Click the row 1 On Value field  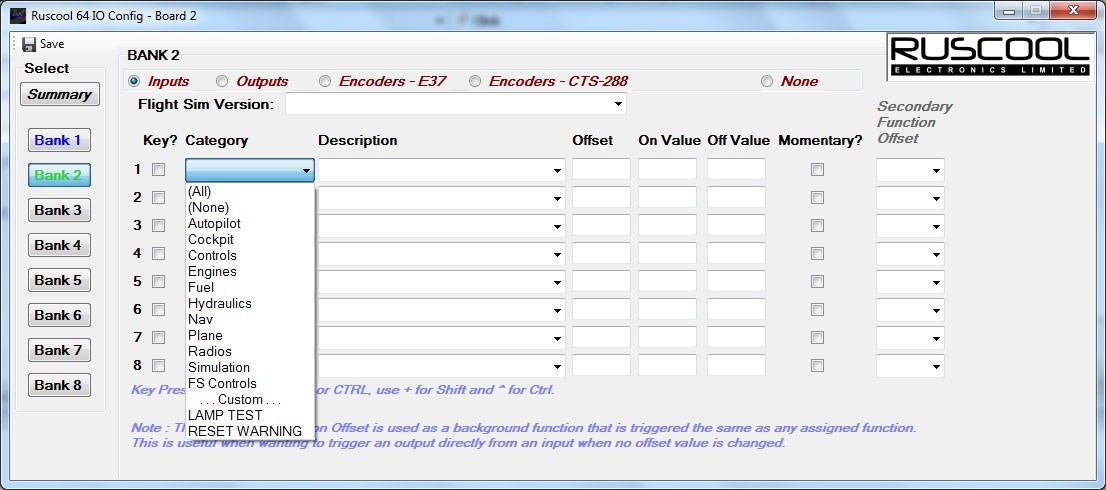point(667,170)
